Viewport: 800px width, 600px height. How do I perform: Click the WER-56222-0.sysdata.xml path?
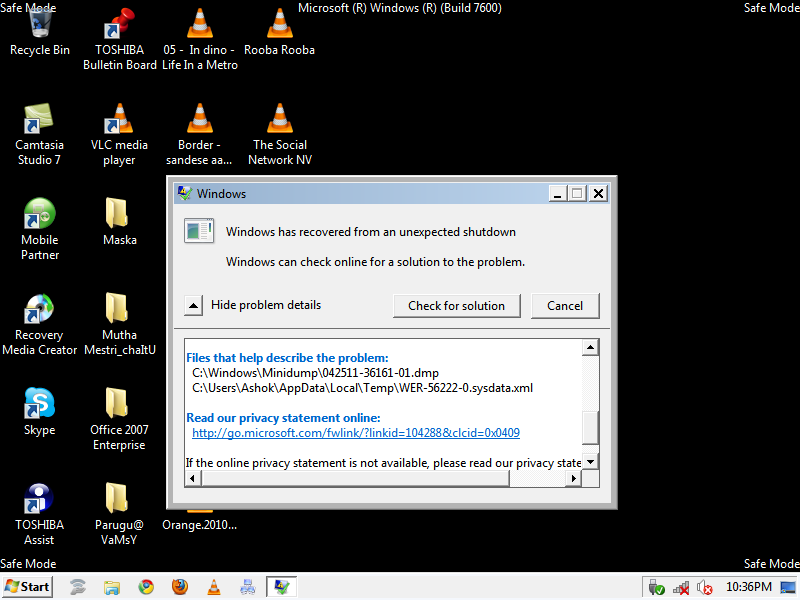[x=362, y=388]
